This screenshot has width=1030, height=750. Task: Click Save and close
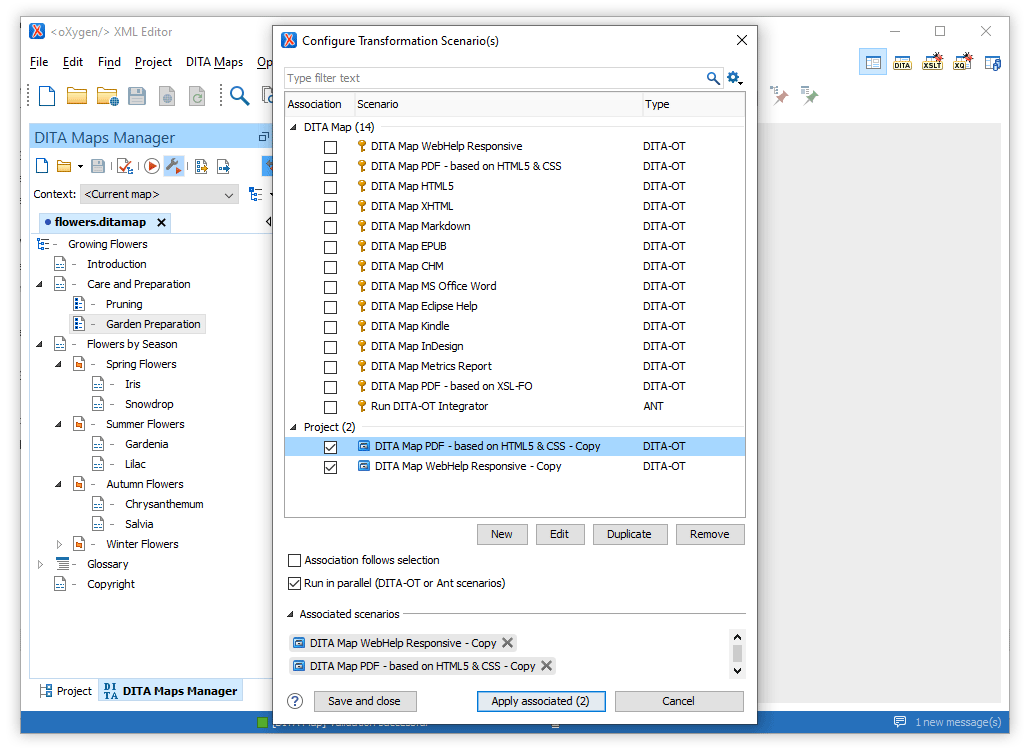tap(365, 701)
